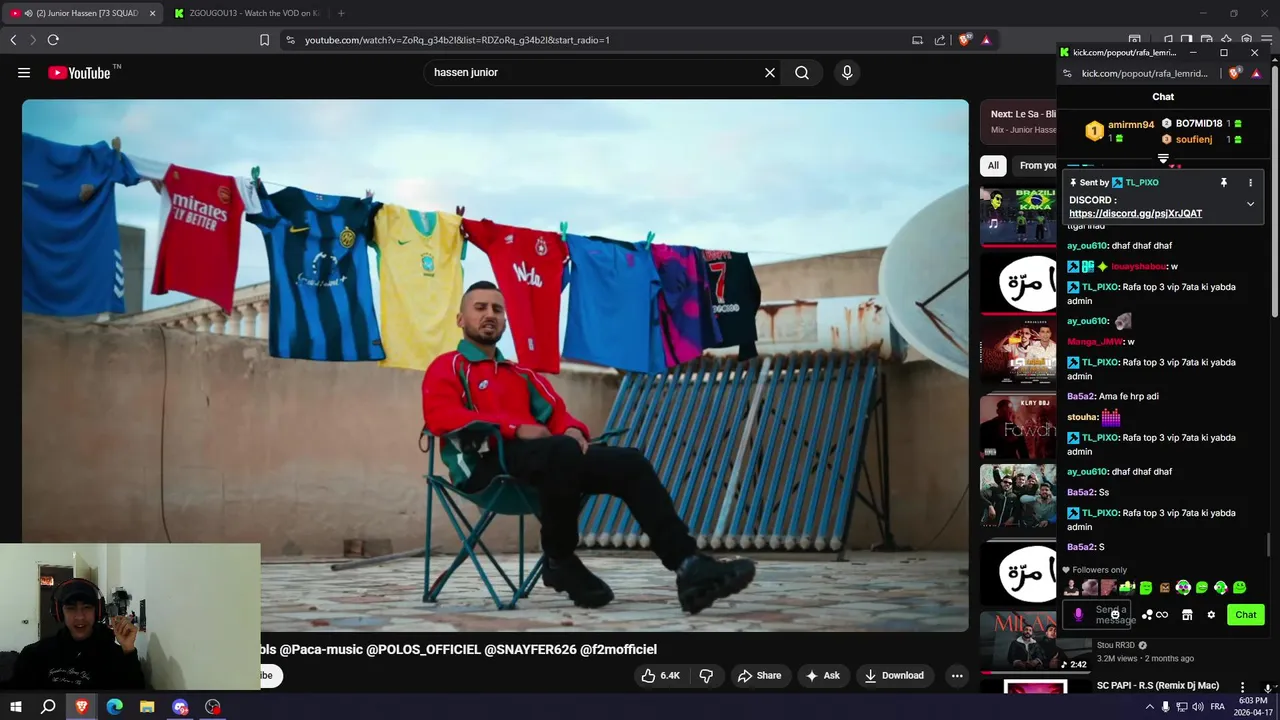Viewport: 1280px width, 720px height.
Task: Open the Brazil Kaka video thumbnail
Action: click(x=1018, y=216)
